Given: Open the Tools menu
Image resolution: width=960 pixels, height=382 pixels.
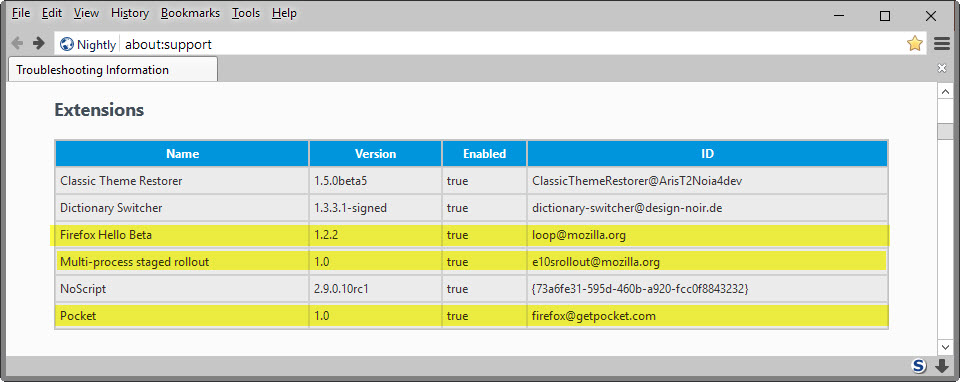Looking at the screenshot, I should (246, 13).
